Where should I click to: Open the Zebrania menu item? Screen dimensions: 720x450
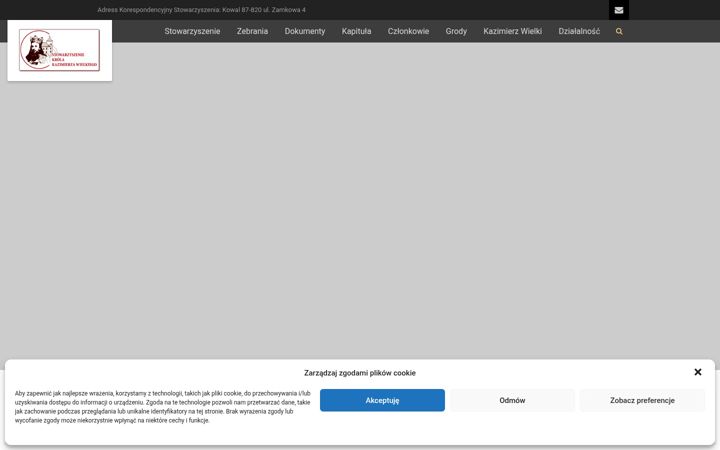(252, 31)
